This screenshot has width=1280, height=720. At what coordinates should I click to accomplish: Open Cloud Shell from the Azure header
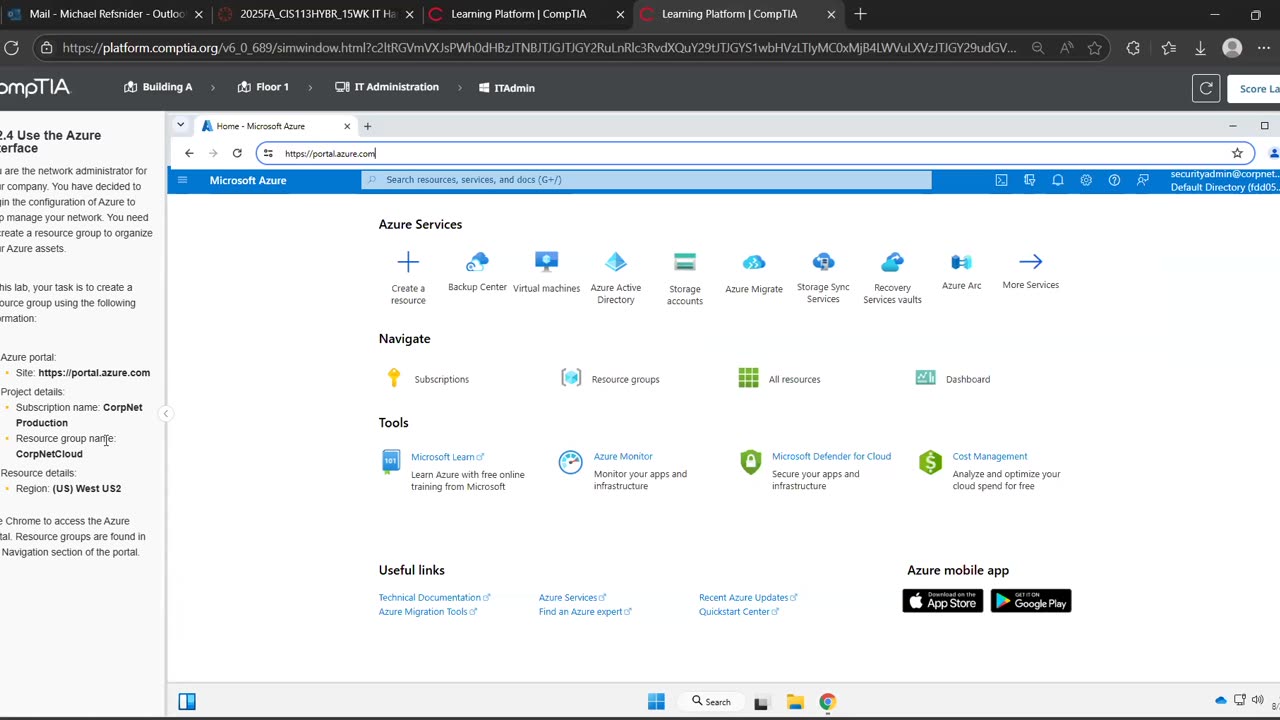(x=1001, y=180)
